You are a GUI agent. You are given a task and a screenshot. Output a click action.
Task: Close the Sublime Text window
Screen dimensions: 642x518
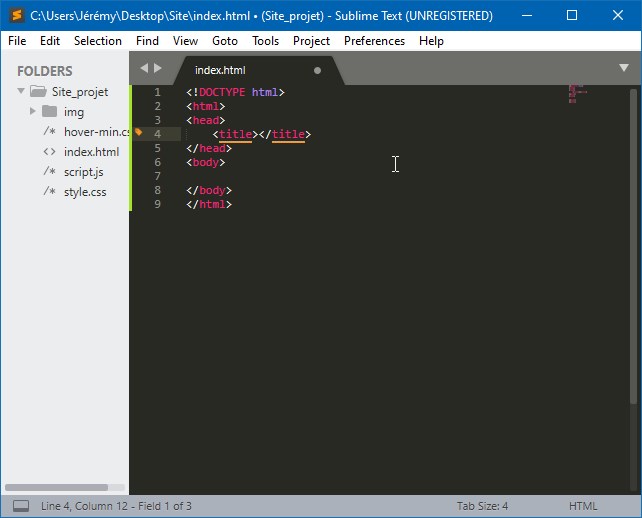[618, 16]
